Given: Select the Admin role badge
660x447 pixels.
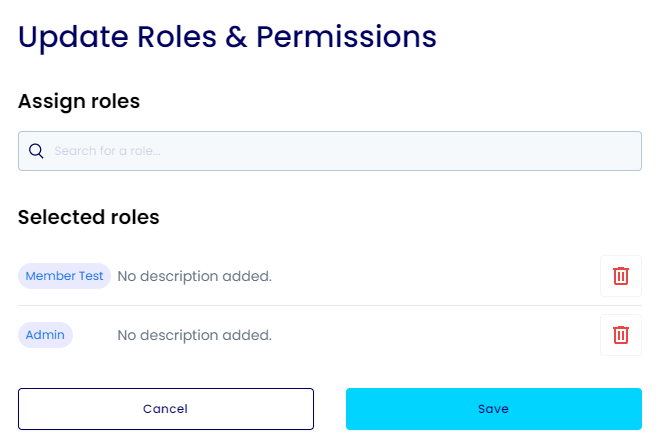Looking at the screenshot, I should click(45, 335).
